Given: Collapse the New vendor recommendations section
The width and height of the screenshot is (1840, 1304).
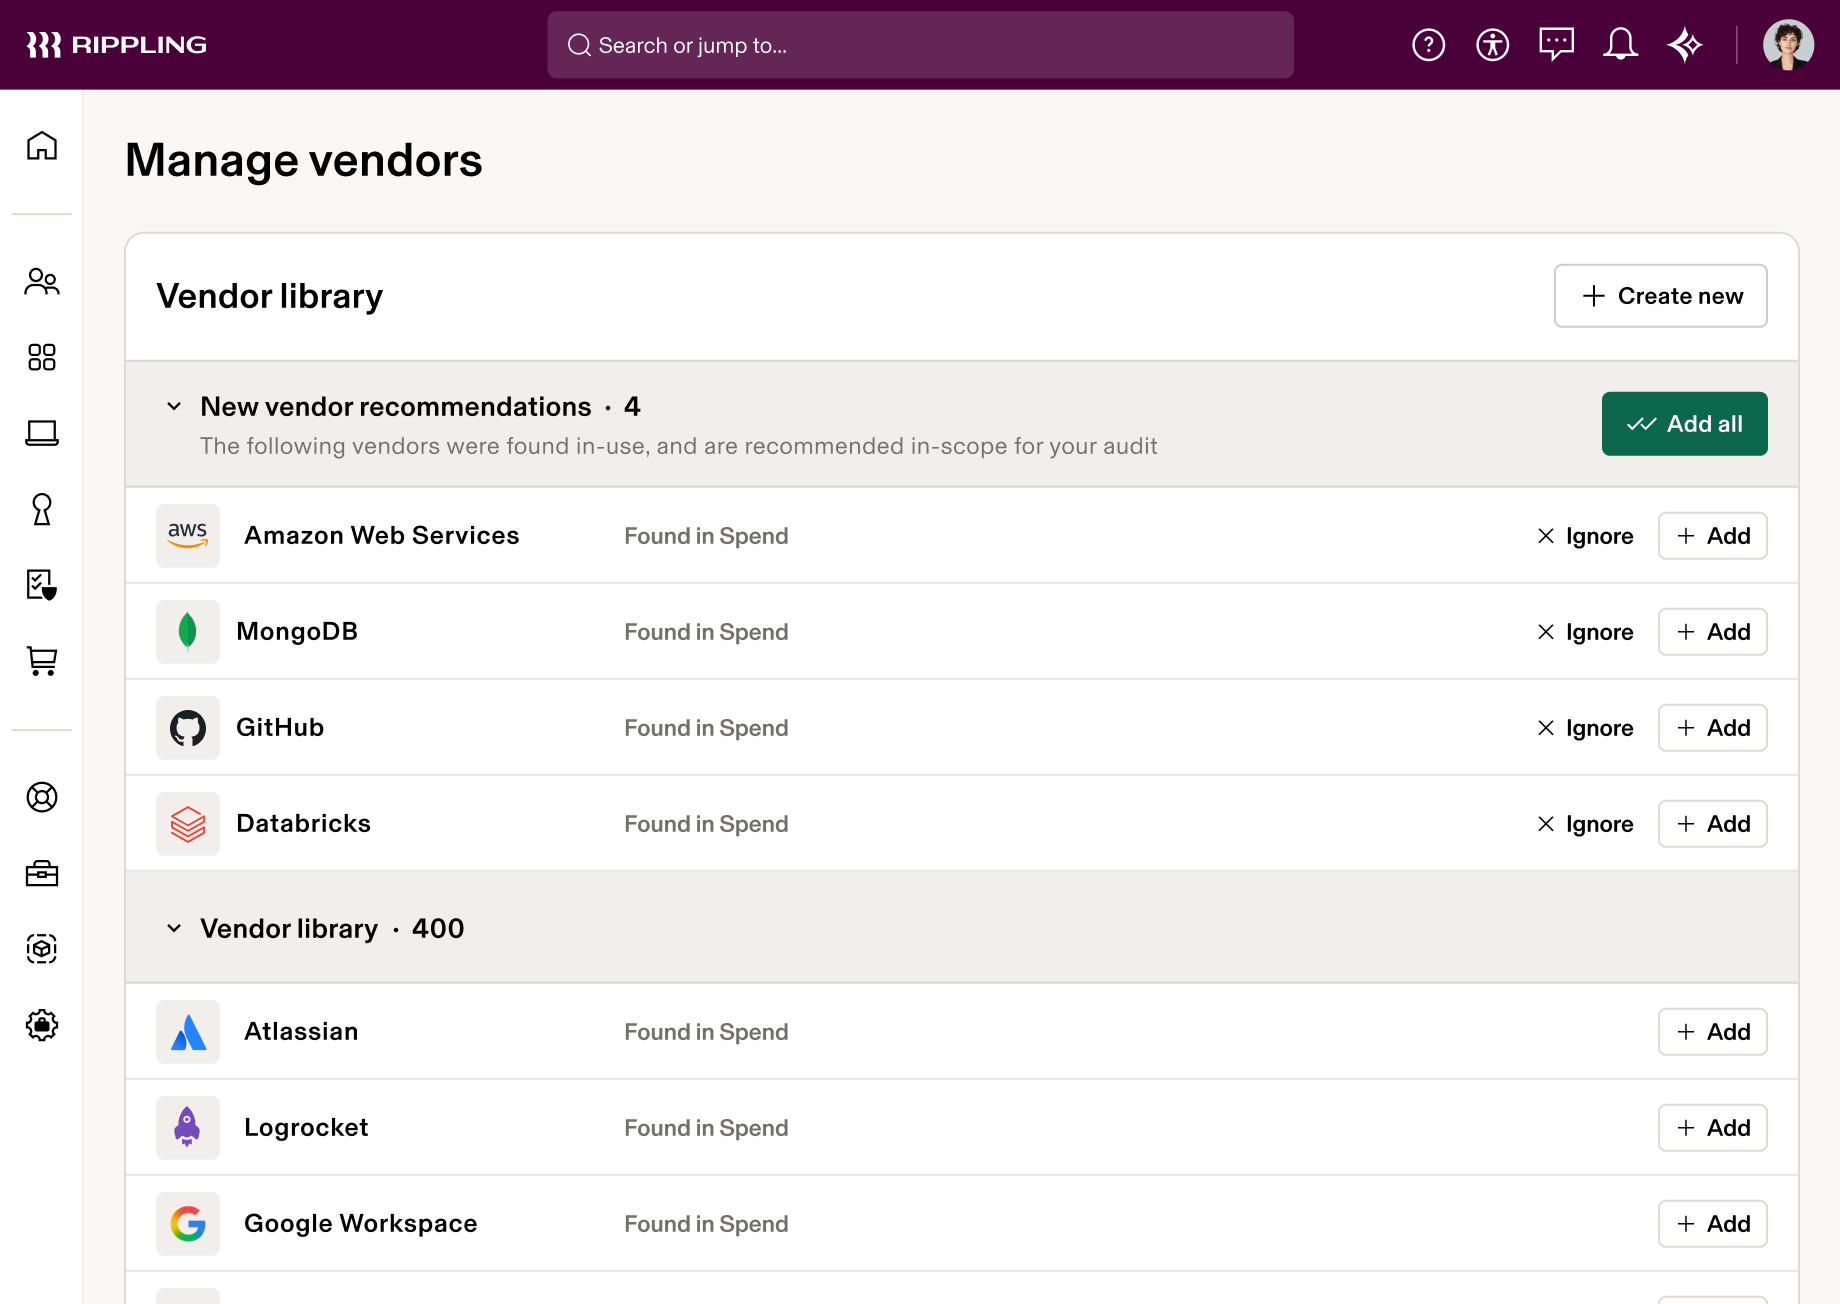Looking at the screenshot, I should [x=173, y=406].
